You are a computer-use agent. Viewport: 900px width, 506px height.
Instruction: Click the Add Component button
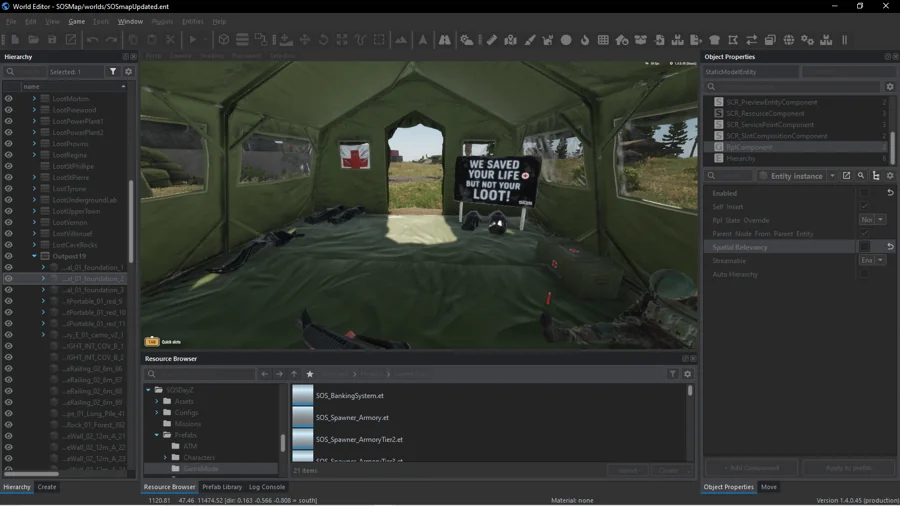(x=751, y=468)
